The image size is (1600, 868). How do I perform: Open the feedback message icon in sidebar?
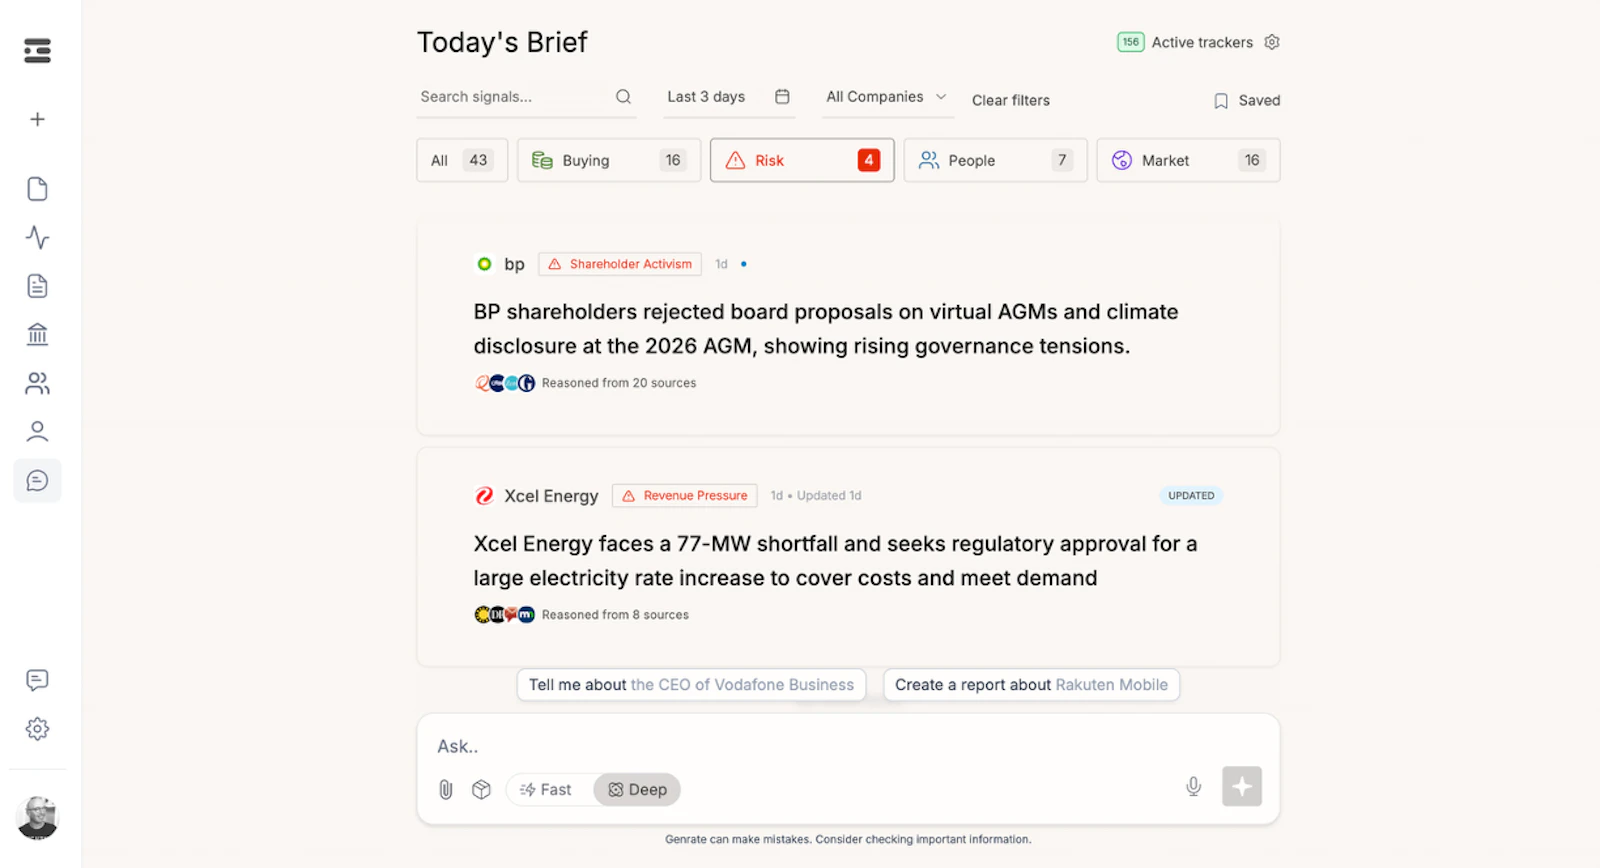coord(37,680)
